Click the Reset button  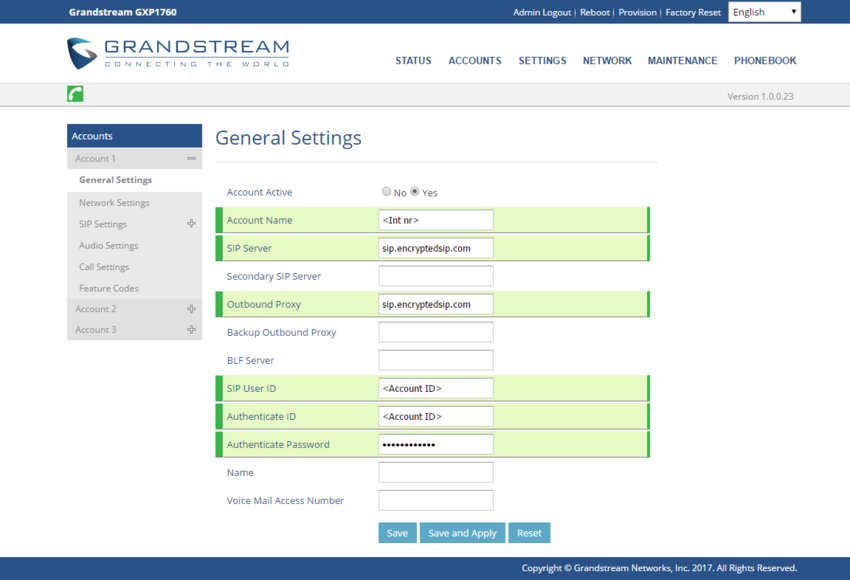tap(529, 533)
